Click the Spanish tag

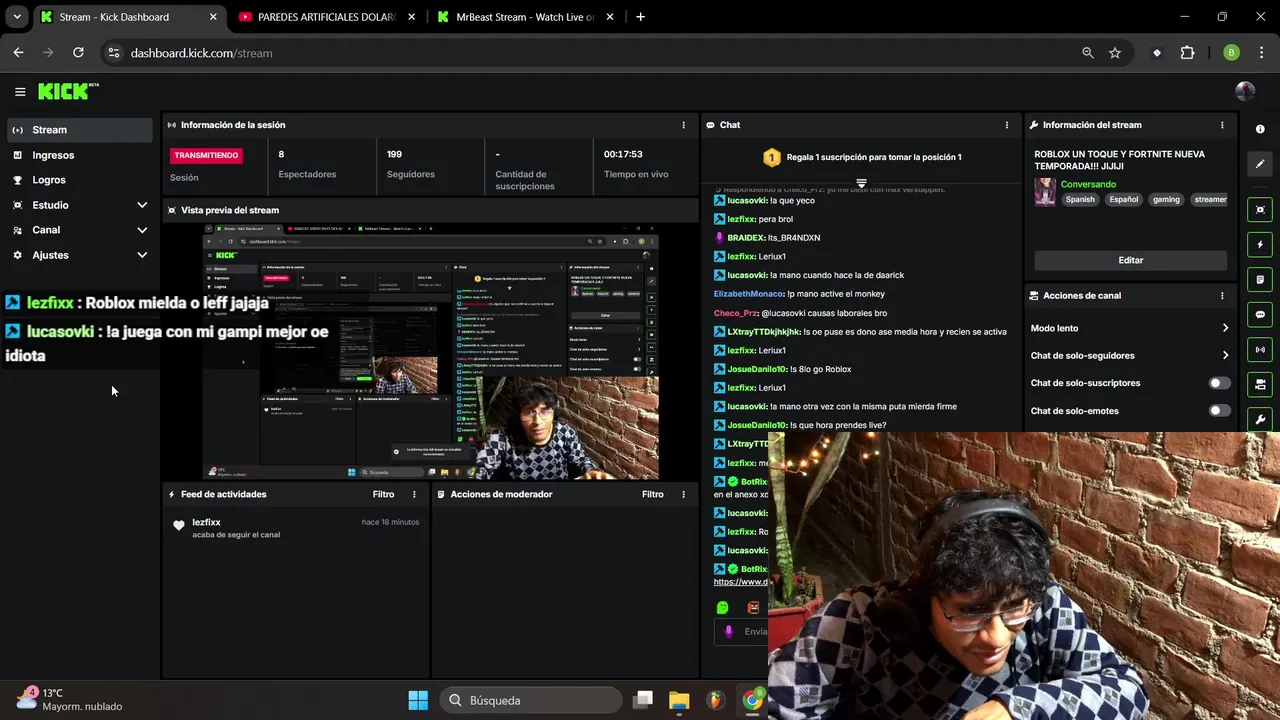click(1080, 199)
